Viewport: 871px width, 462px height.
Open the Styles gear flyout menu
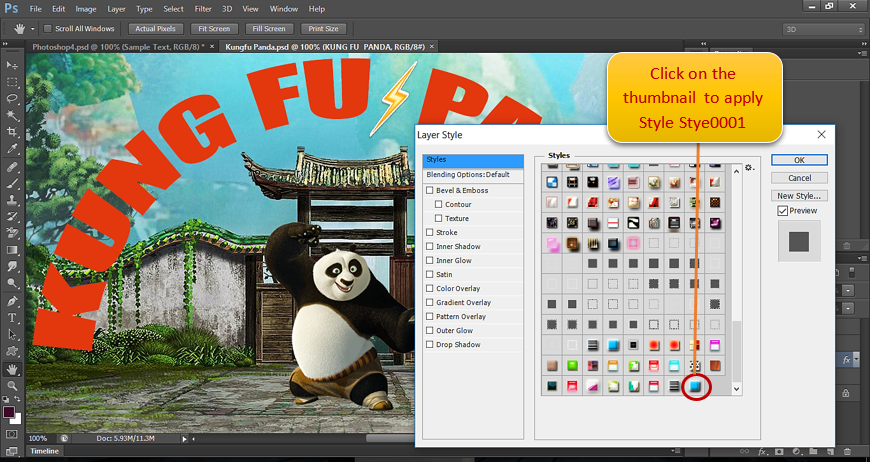[749, 167]
